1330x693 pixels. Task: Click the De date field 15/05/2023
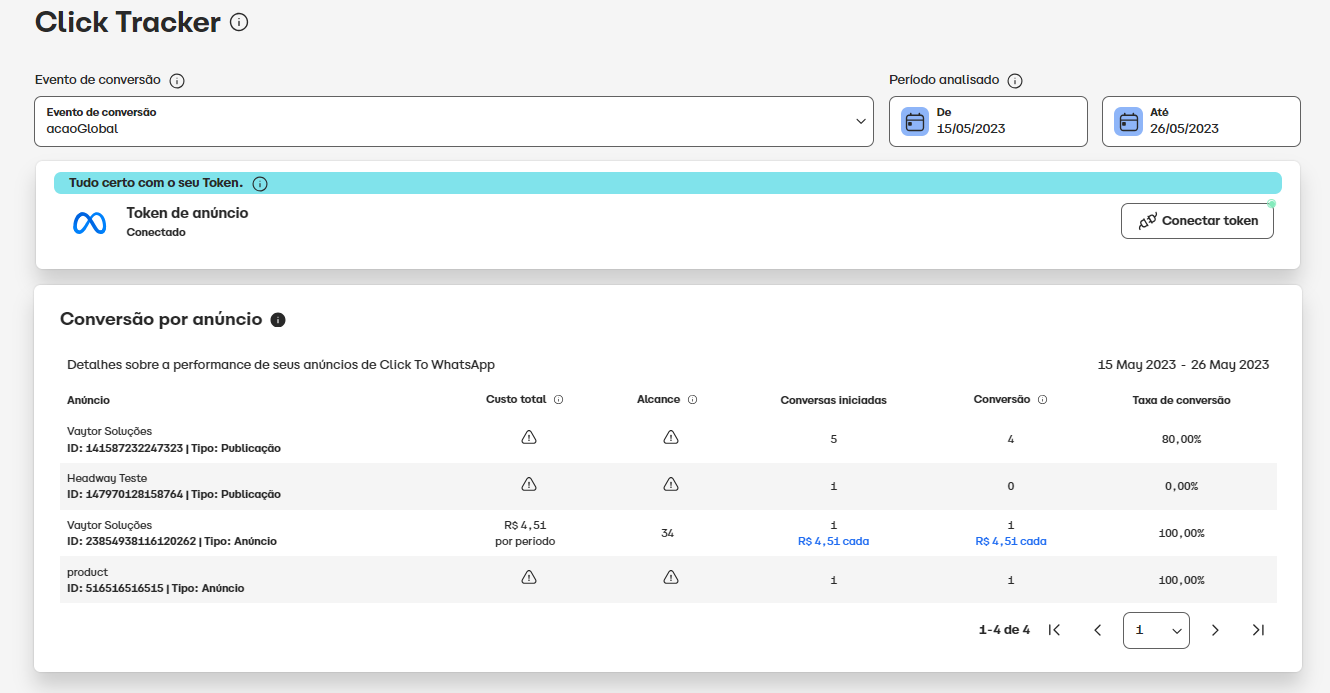[988, 121]
